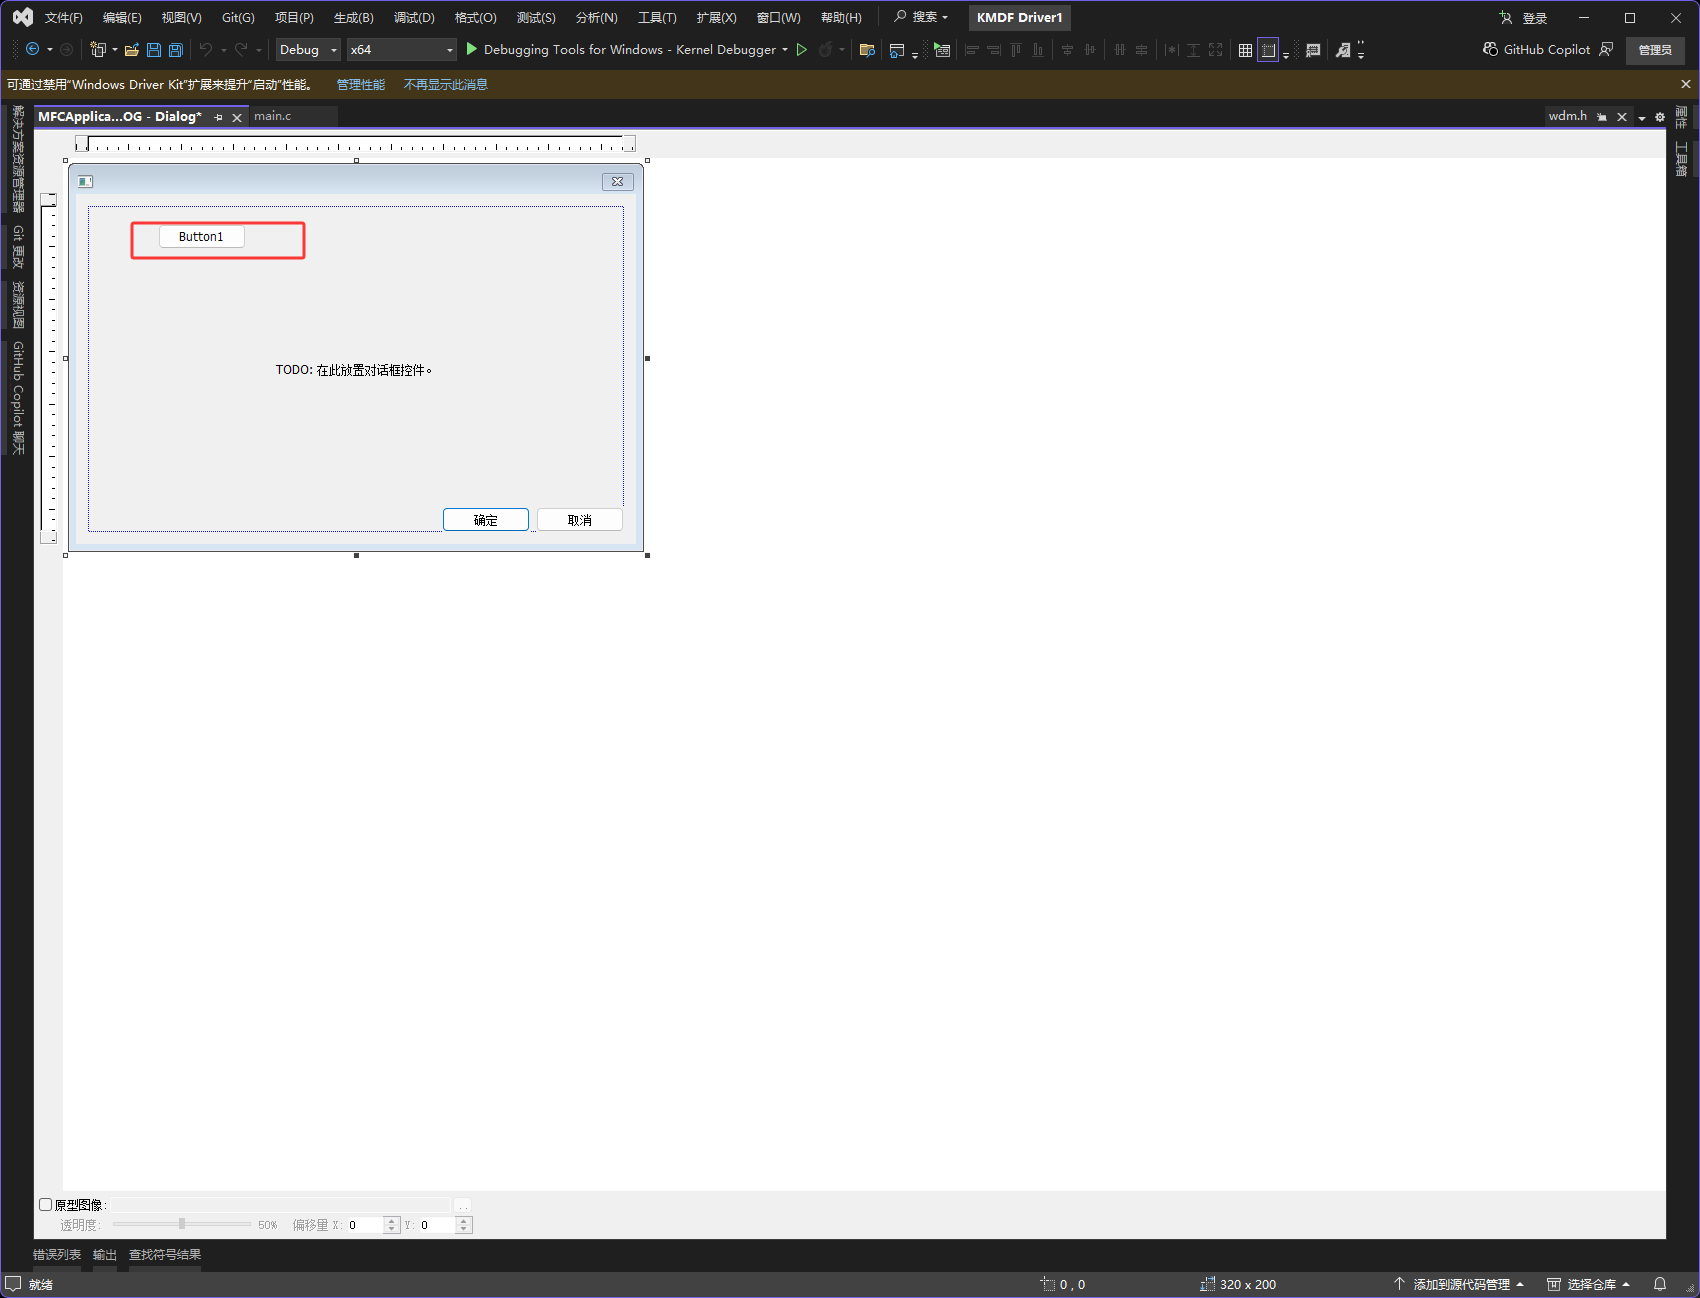Screen dimensions: 1700x1298
Task: Open the 文件(F) menu
Action: click(x=64, y=17)
